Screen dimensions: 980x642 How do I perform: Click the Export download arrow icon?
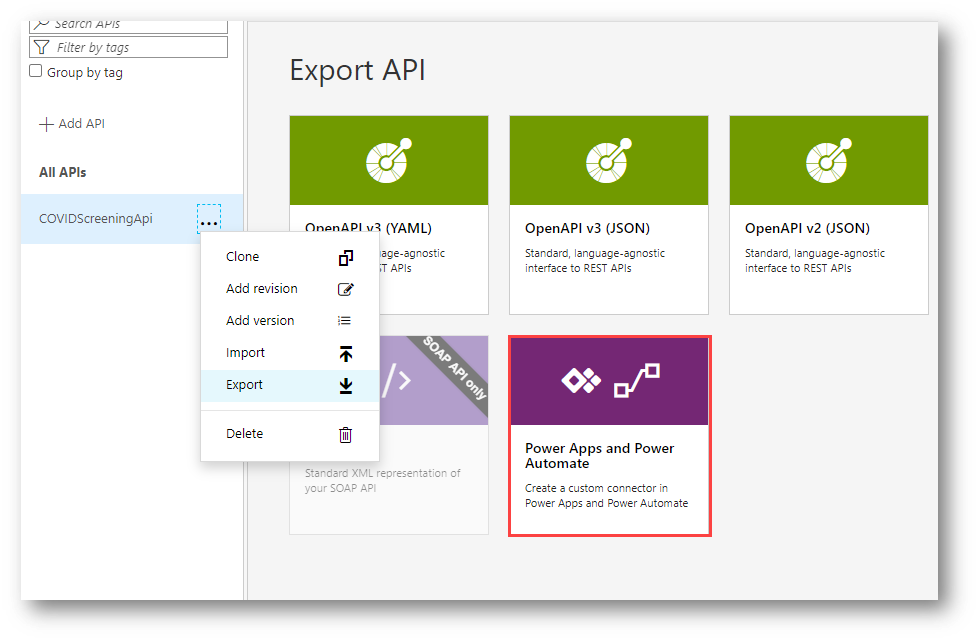click(x=345, y=385)
